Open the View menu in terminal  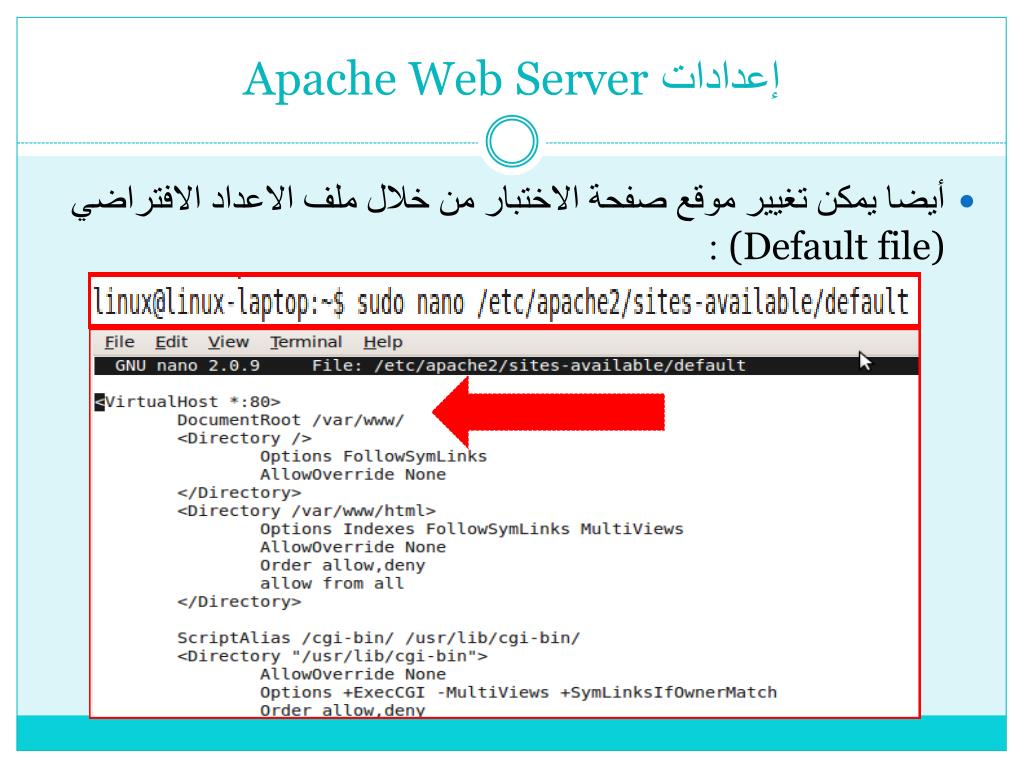[228, 342]
